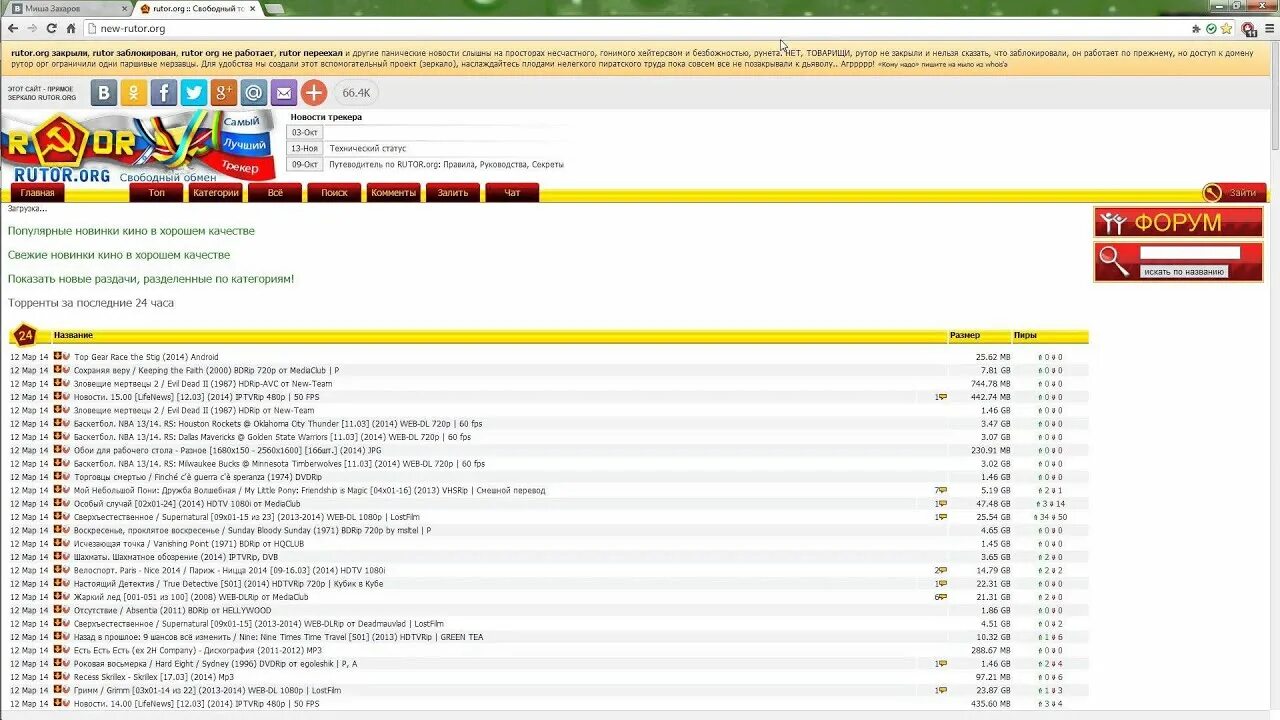This screenshot has height=720, width=1280.
Task: Share via the Facebook icon
Action: [164, 93]
